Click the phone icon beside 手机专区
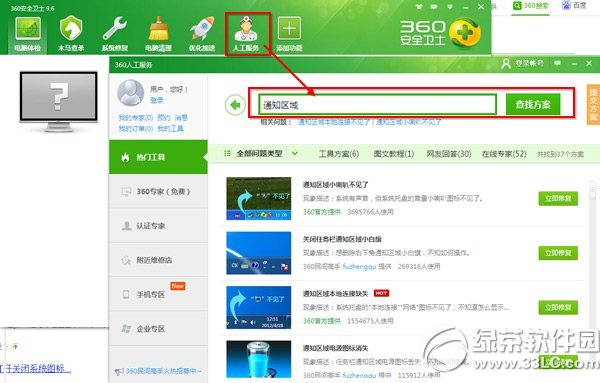The image size is (600, 383). 126,294
